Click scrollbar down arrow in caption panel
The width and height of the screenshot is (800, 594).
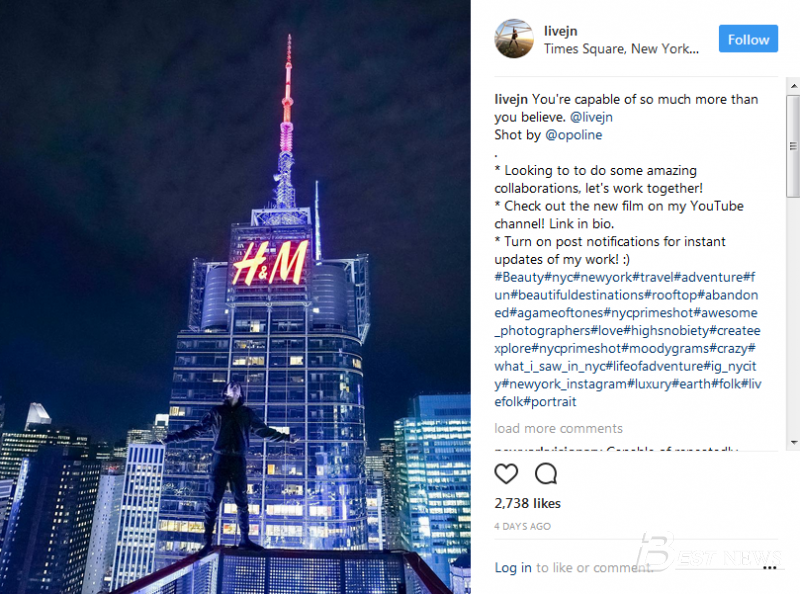[x=793, y=442]
